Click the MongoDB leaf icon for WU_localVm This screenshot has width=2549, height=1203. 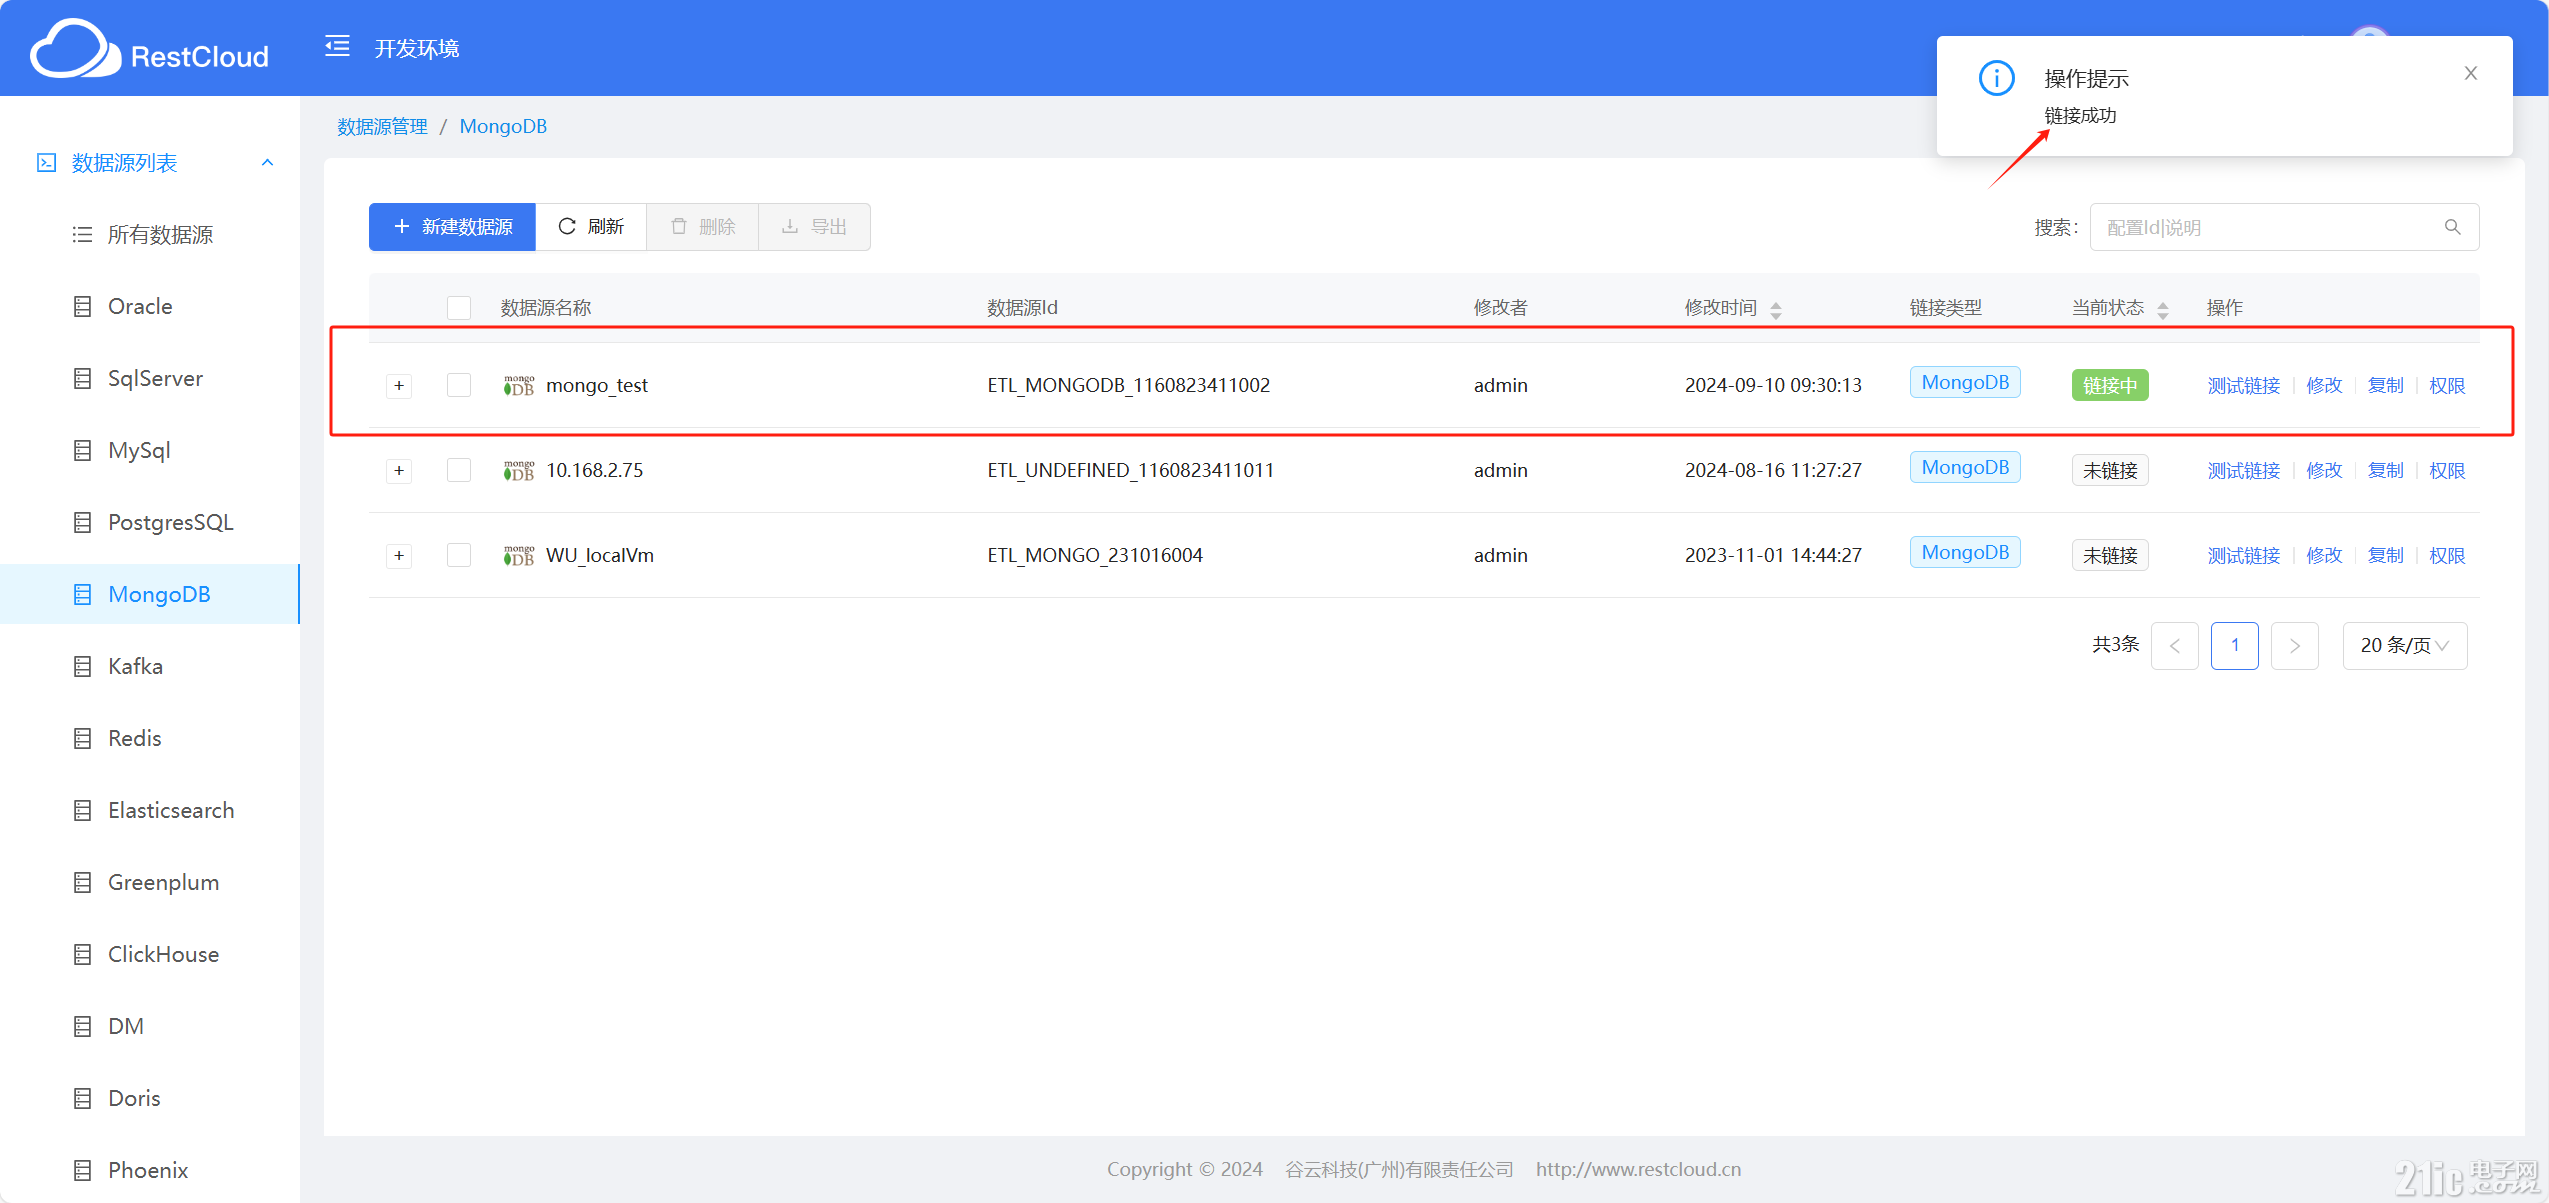[x=518, y=555]
